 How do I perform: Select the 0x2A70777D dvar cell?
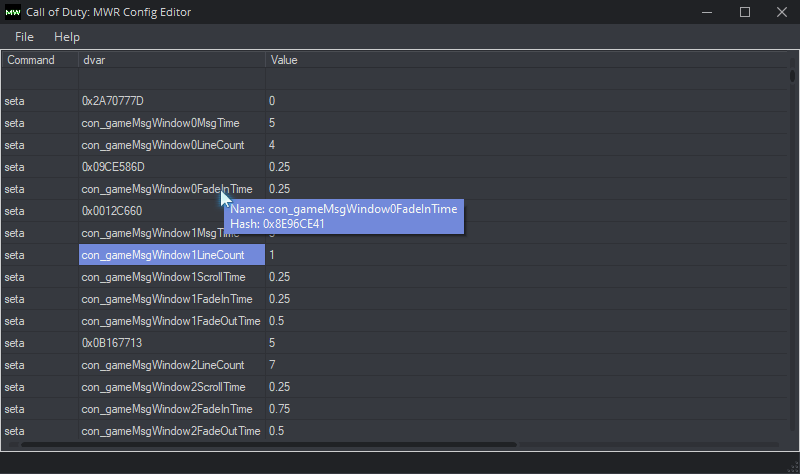(172, 101)
